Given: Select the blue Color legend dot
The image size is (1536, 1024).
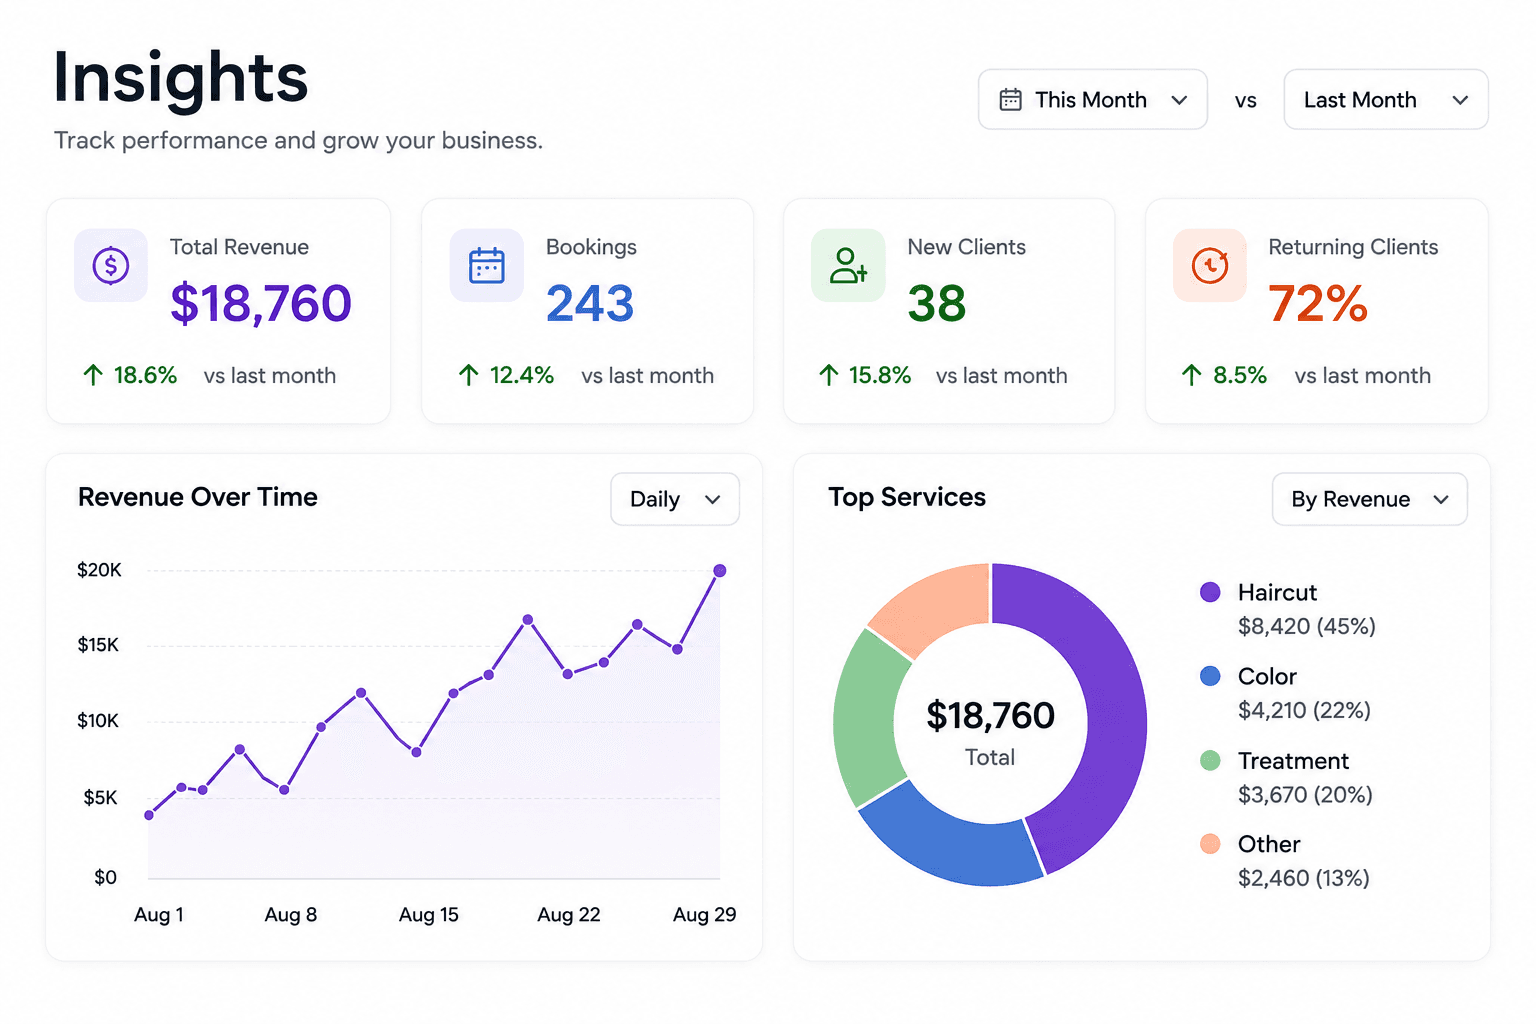Looking at the screenshot, I should (1210, 676).
